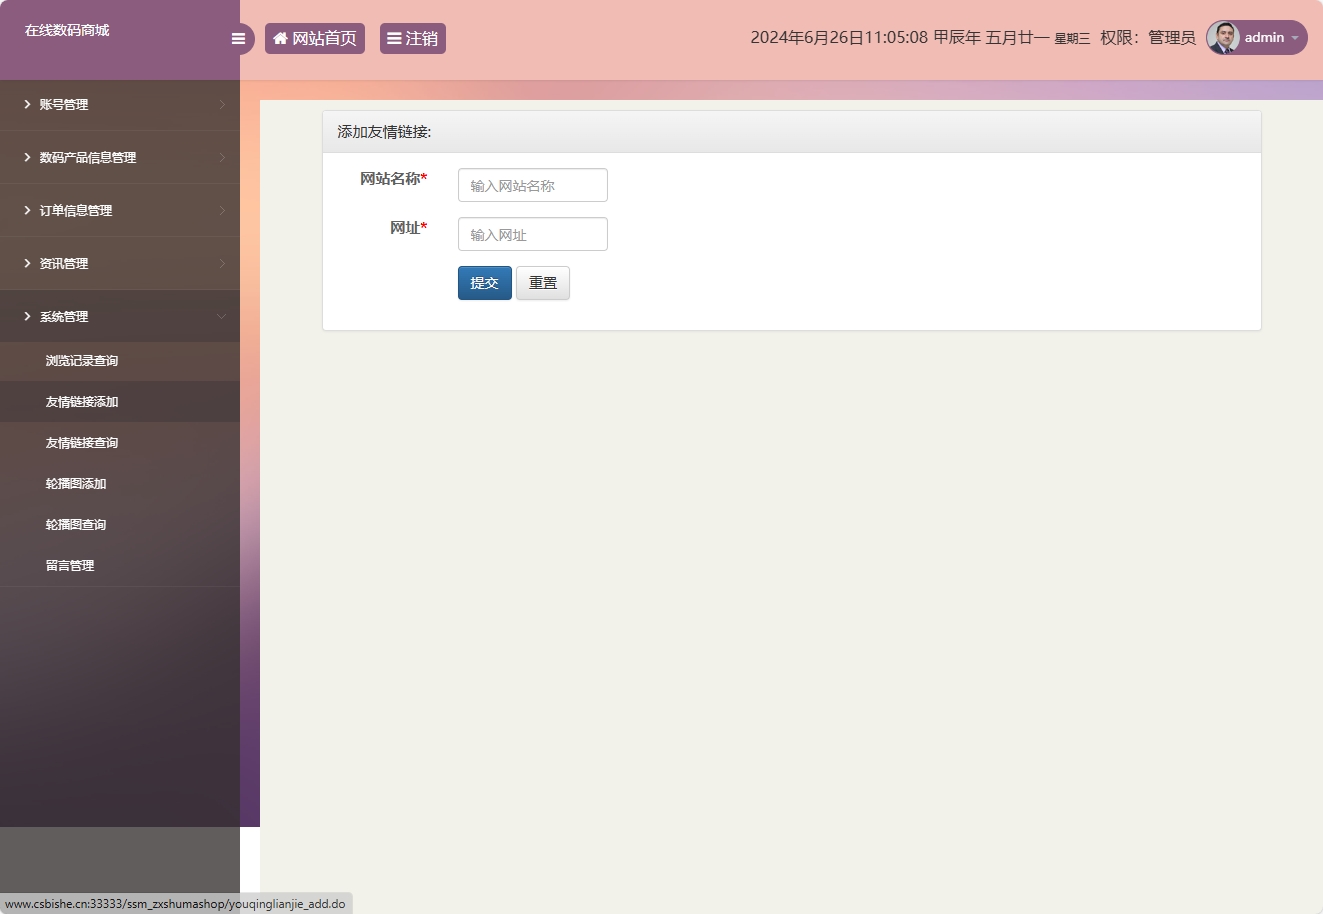Open 轮播图查询 page
The image size is (1323, 914).
[120, 525]
